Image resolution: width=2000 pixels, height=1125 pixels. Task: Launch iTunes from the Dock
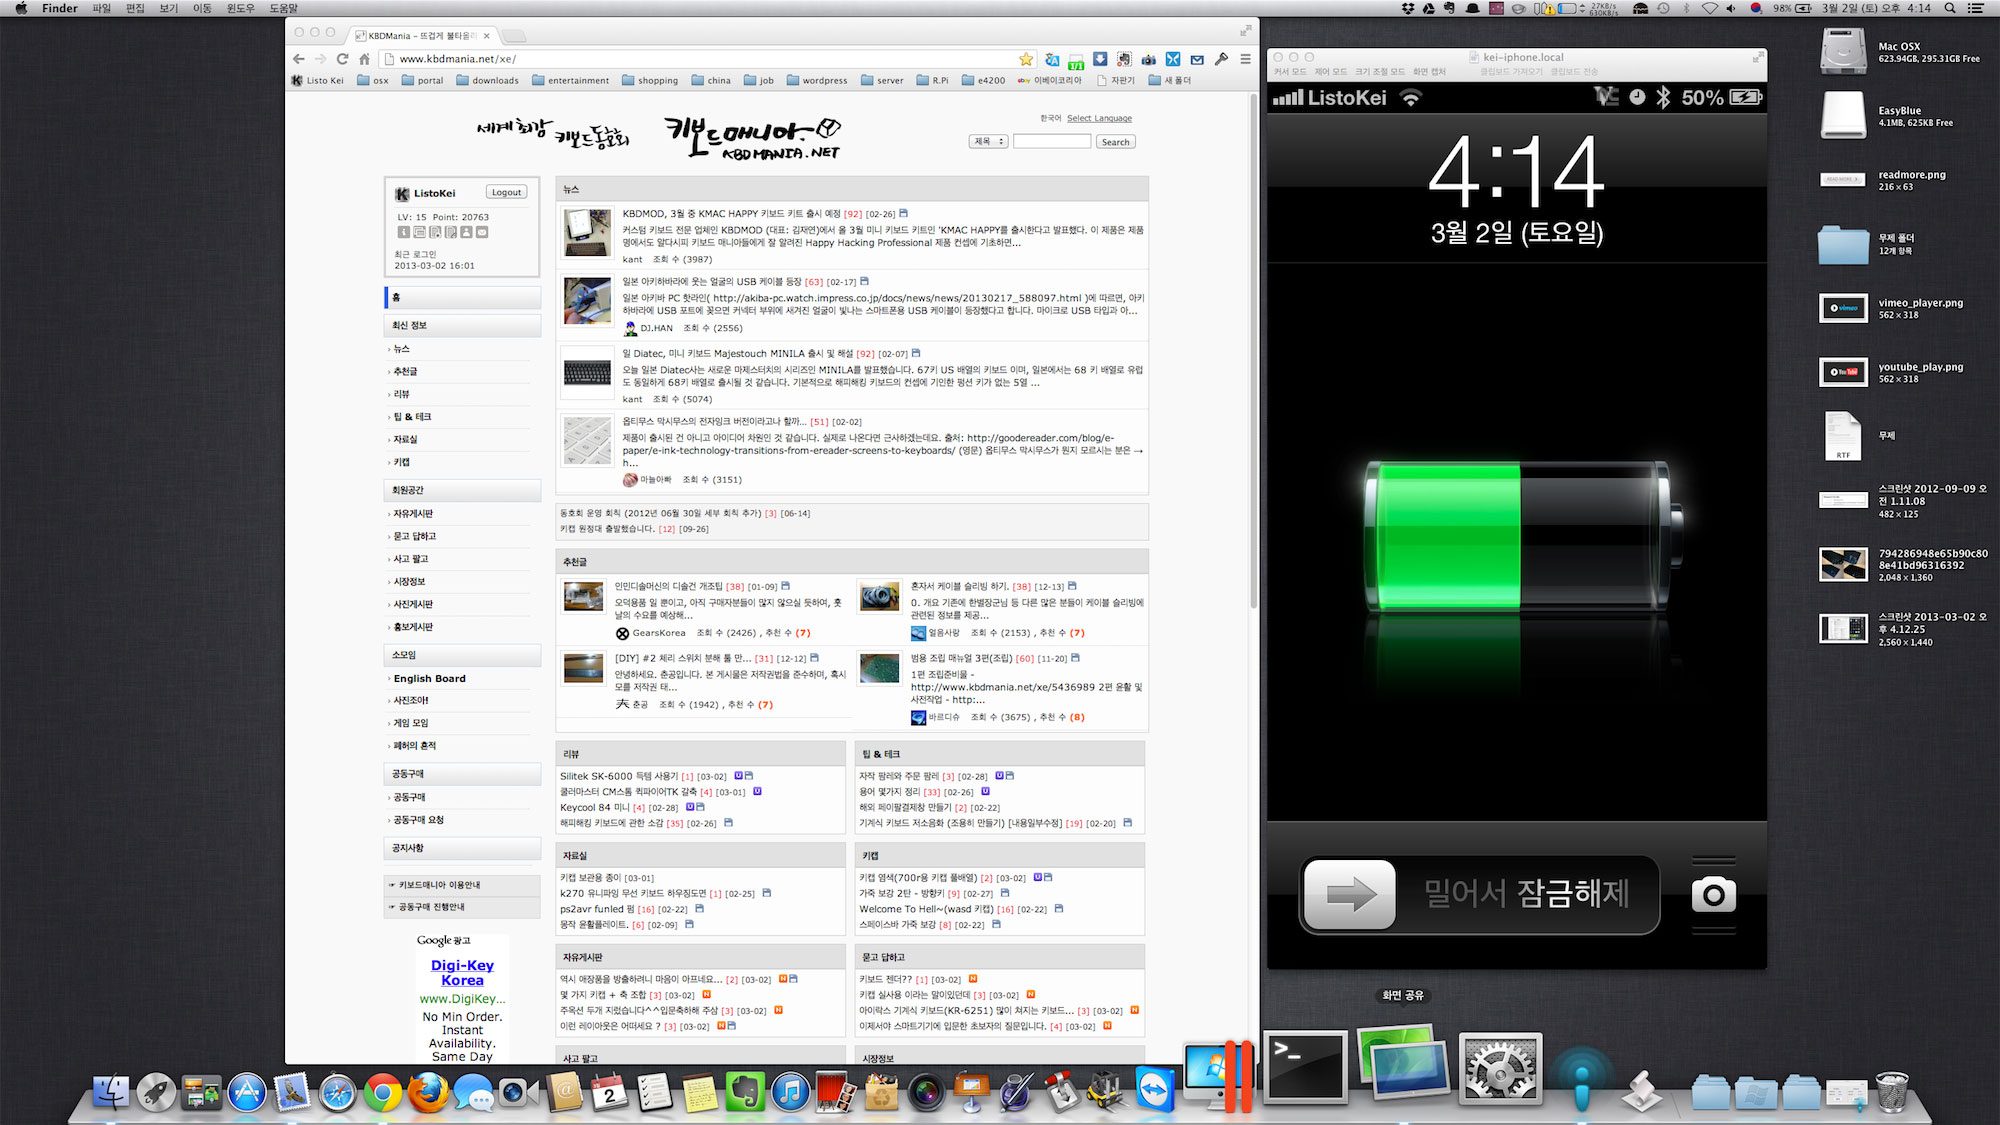tap(790, 1092)
